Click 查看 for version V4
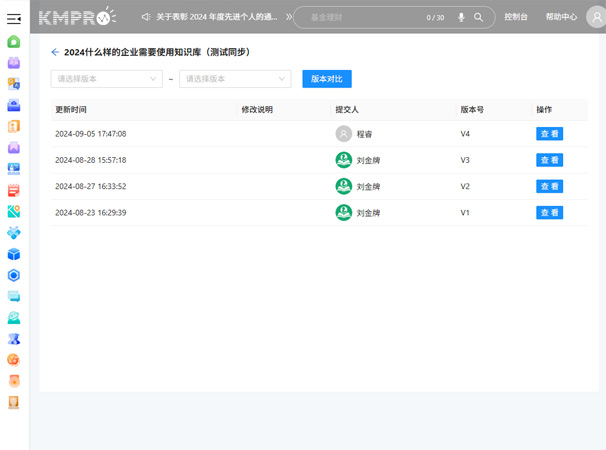This screenshot has width=606, height=450. [549, 134]
